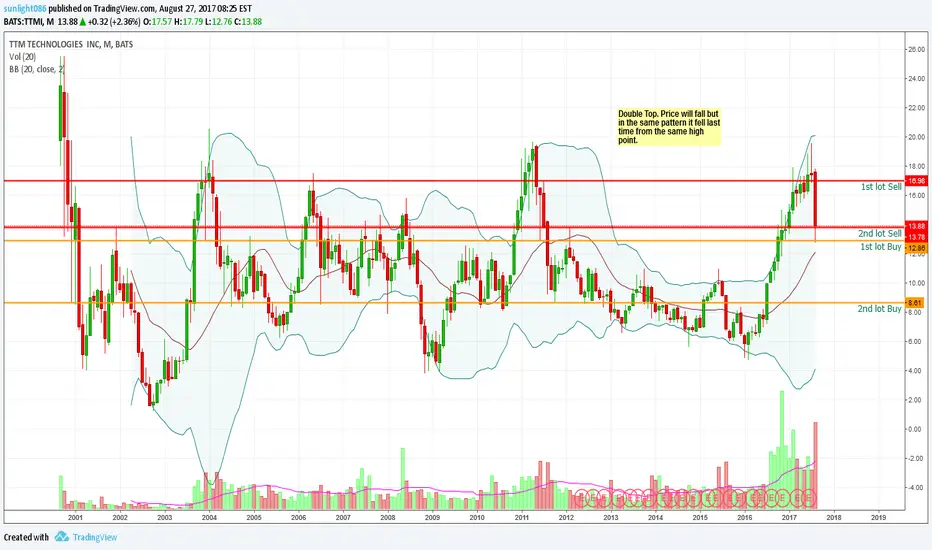Select the yellow Double Top note box
The width and height of the screenshot is (932, 550).
pos(669,127)
